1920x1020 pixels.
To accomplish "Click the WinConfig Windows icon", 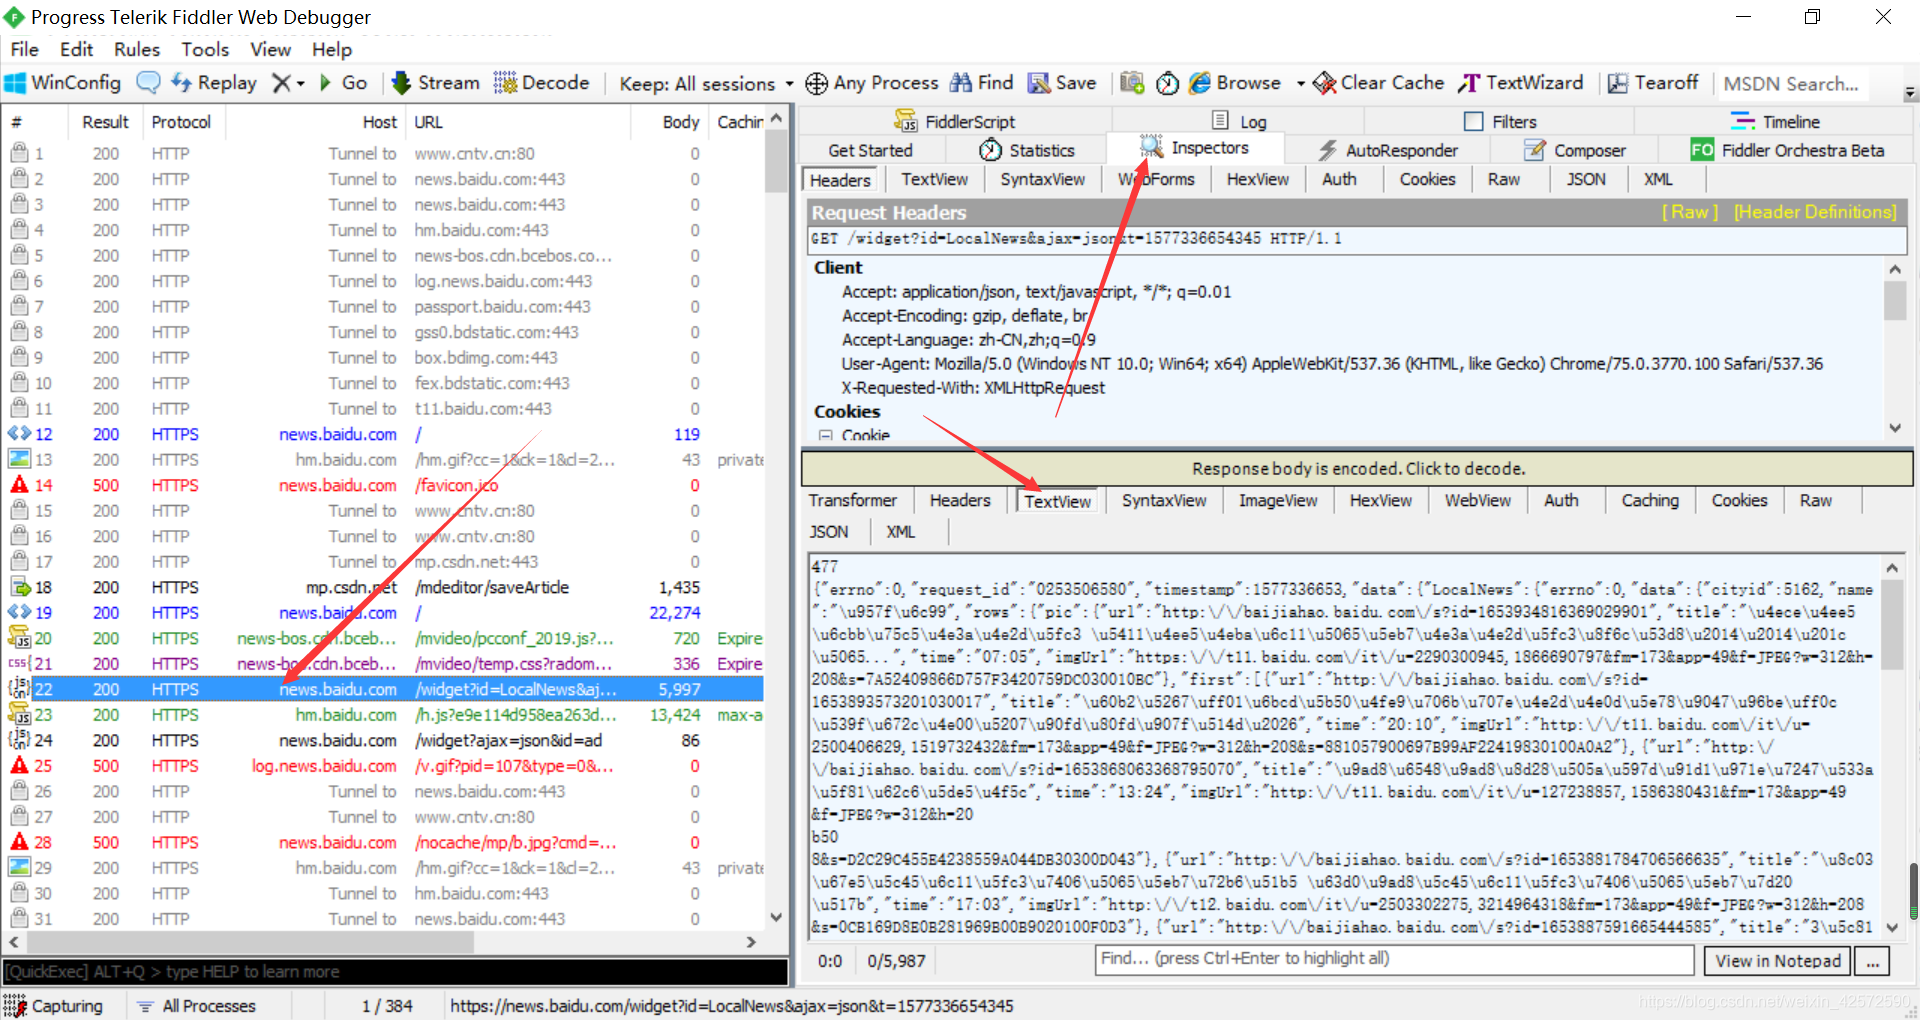I will pos(15,83).
